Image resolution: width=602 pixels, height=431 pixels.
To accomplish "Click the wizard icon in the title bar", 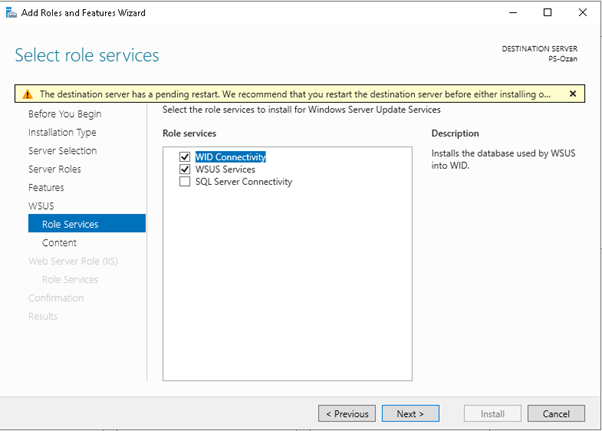I will coord(11,12).
